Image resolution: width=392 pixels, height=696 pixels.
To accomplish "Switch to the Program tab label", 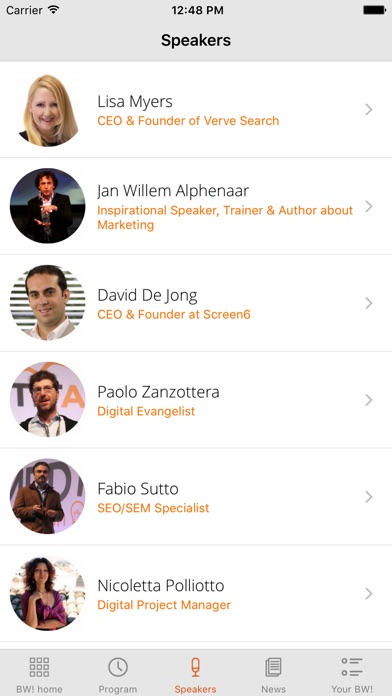I will click(x=118, y=689).
